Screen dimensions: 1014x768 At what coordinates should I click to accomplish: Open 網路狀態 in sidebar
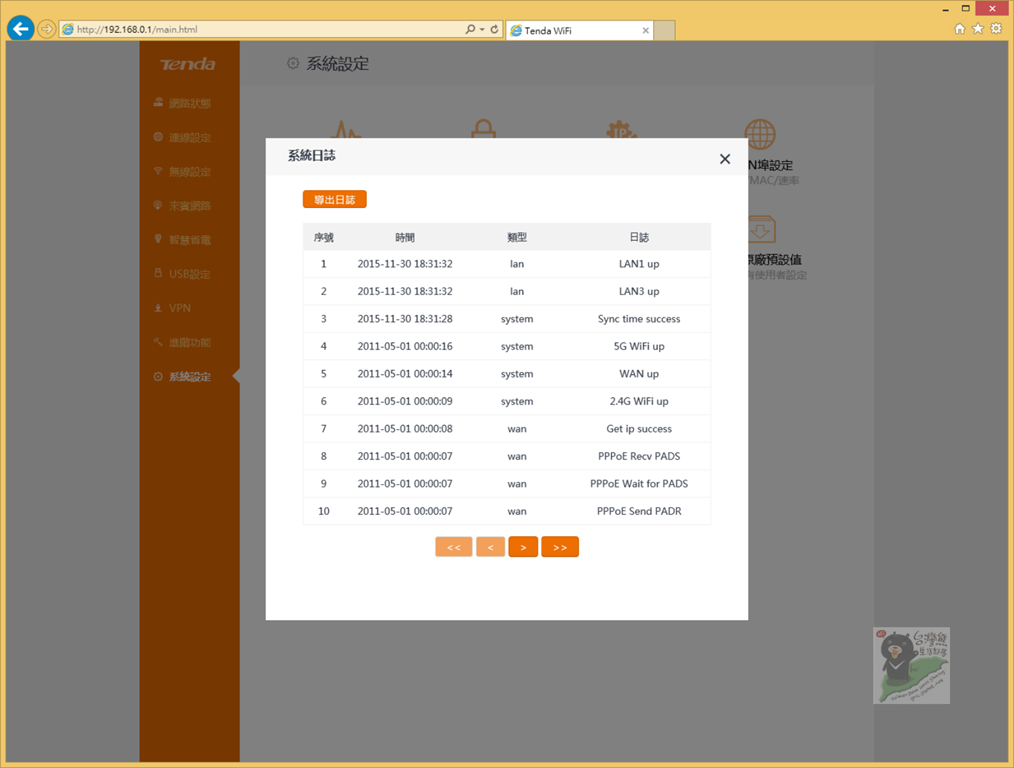[x=189, y=103]
